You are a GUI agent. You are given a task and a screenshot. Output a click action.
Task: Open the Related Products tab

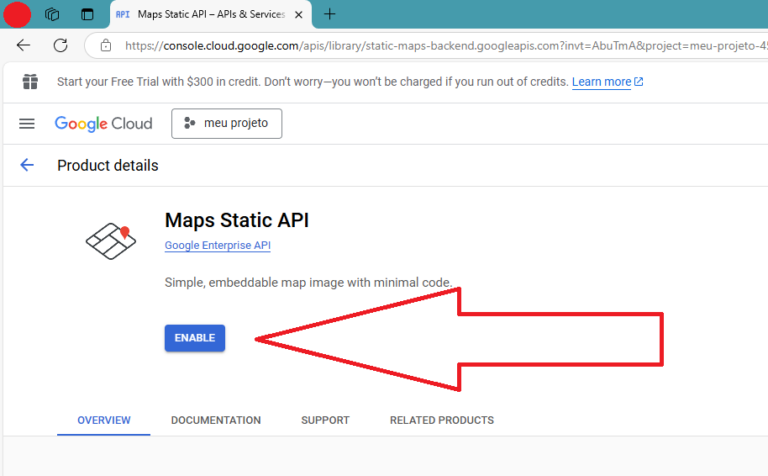click(441, 420)
